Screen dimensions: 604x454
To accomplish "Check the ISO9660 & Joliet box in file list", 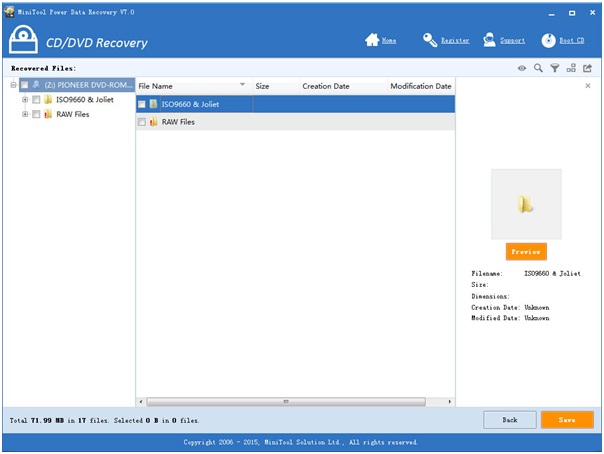I will (x=142, y=104).
